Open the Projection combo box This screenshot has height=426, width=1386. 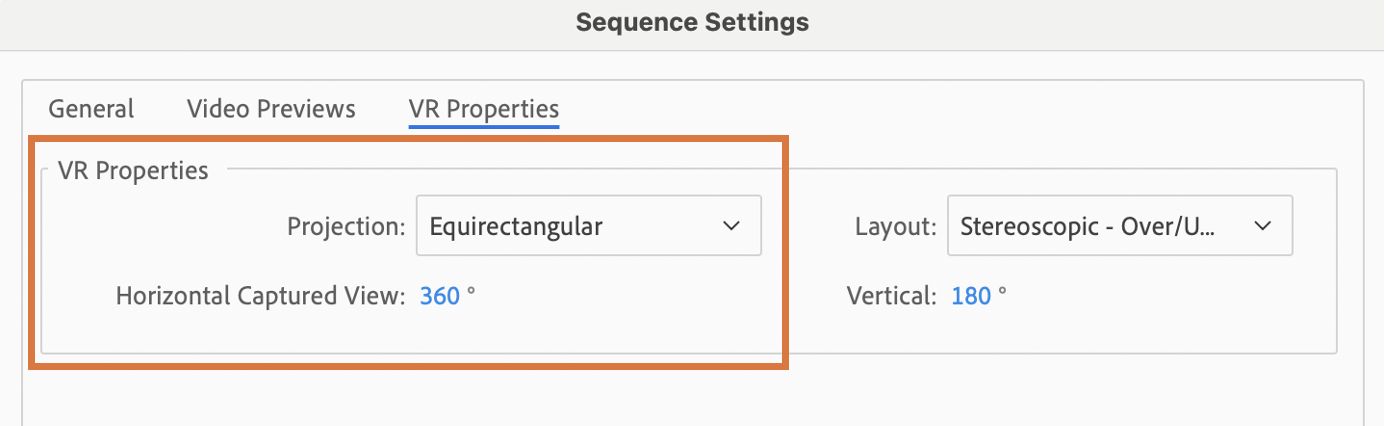click(x=588, y=226)
